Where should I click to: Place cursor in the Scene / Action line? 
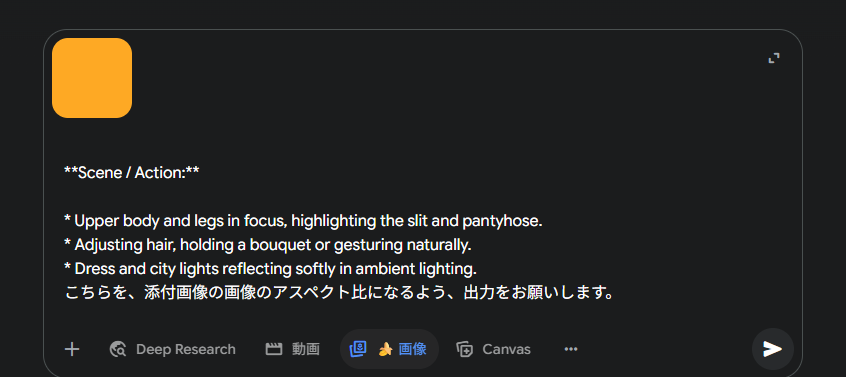point(132,173)
